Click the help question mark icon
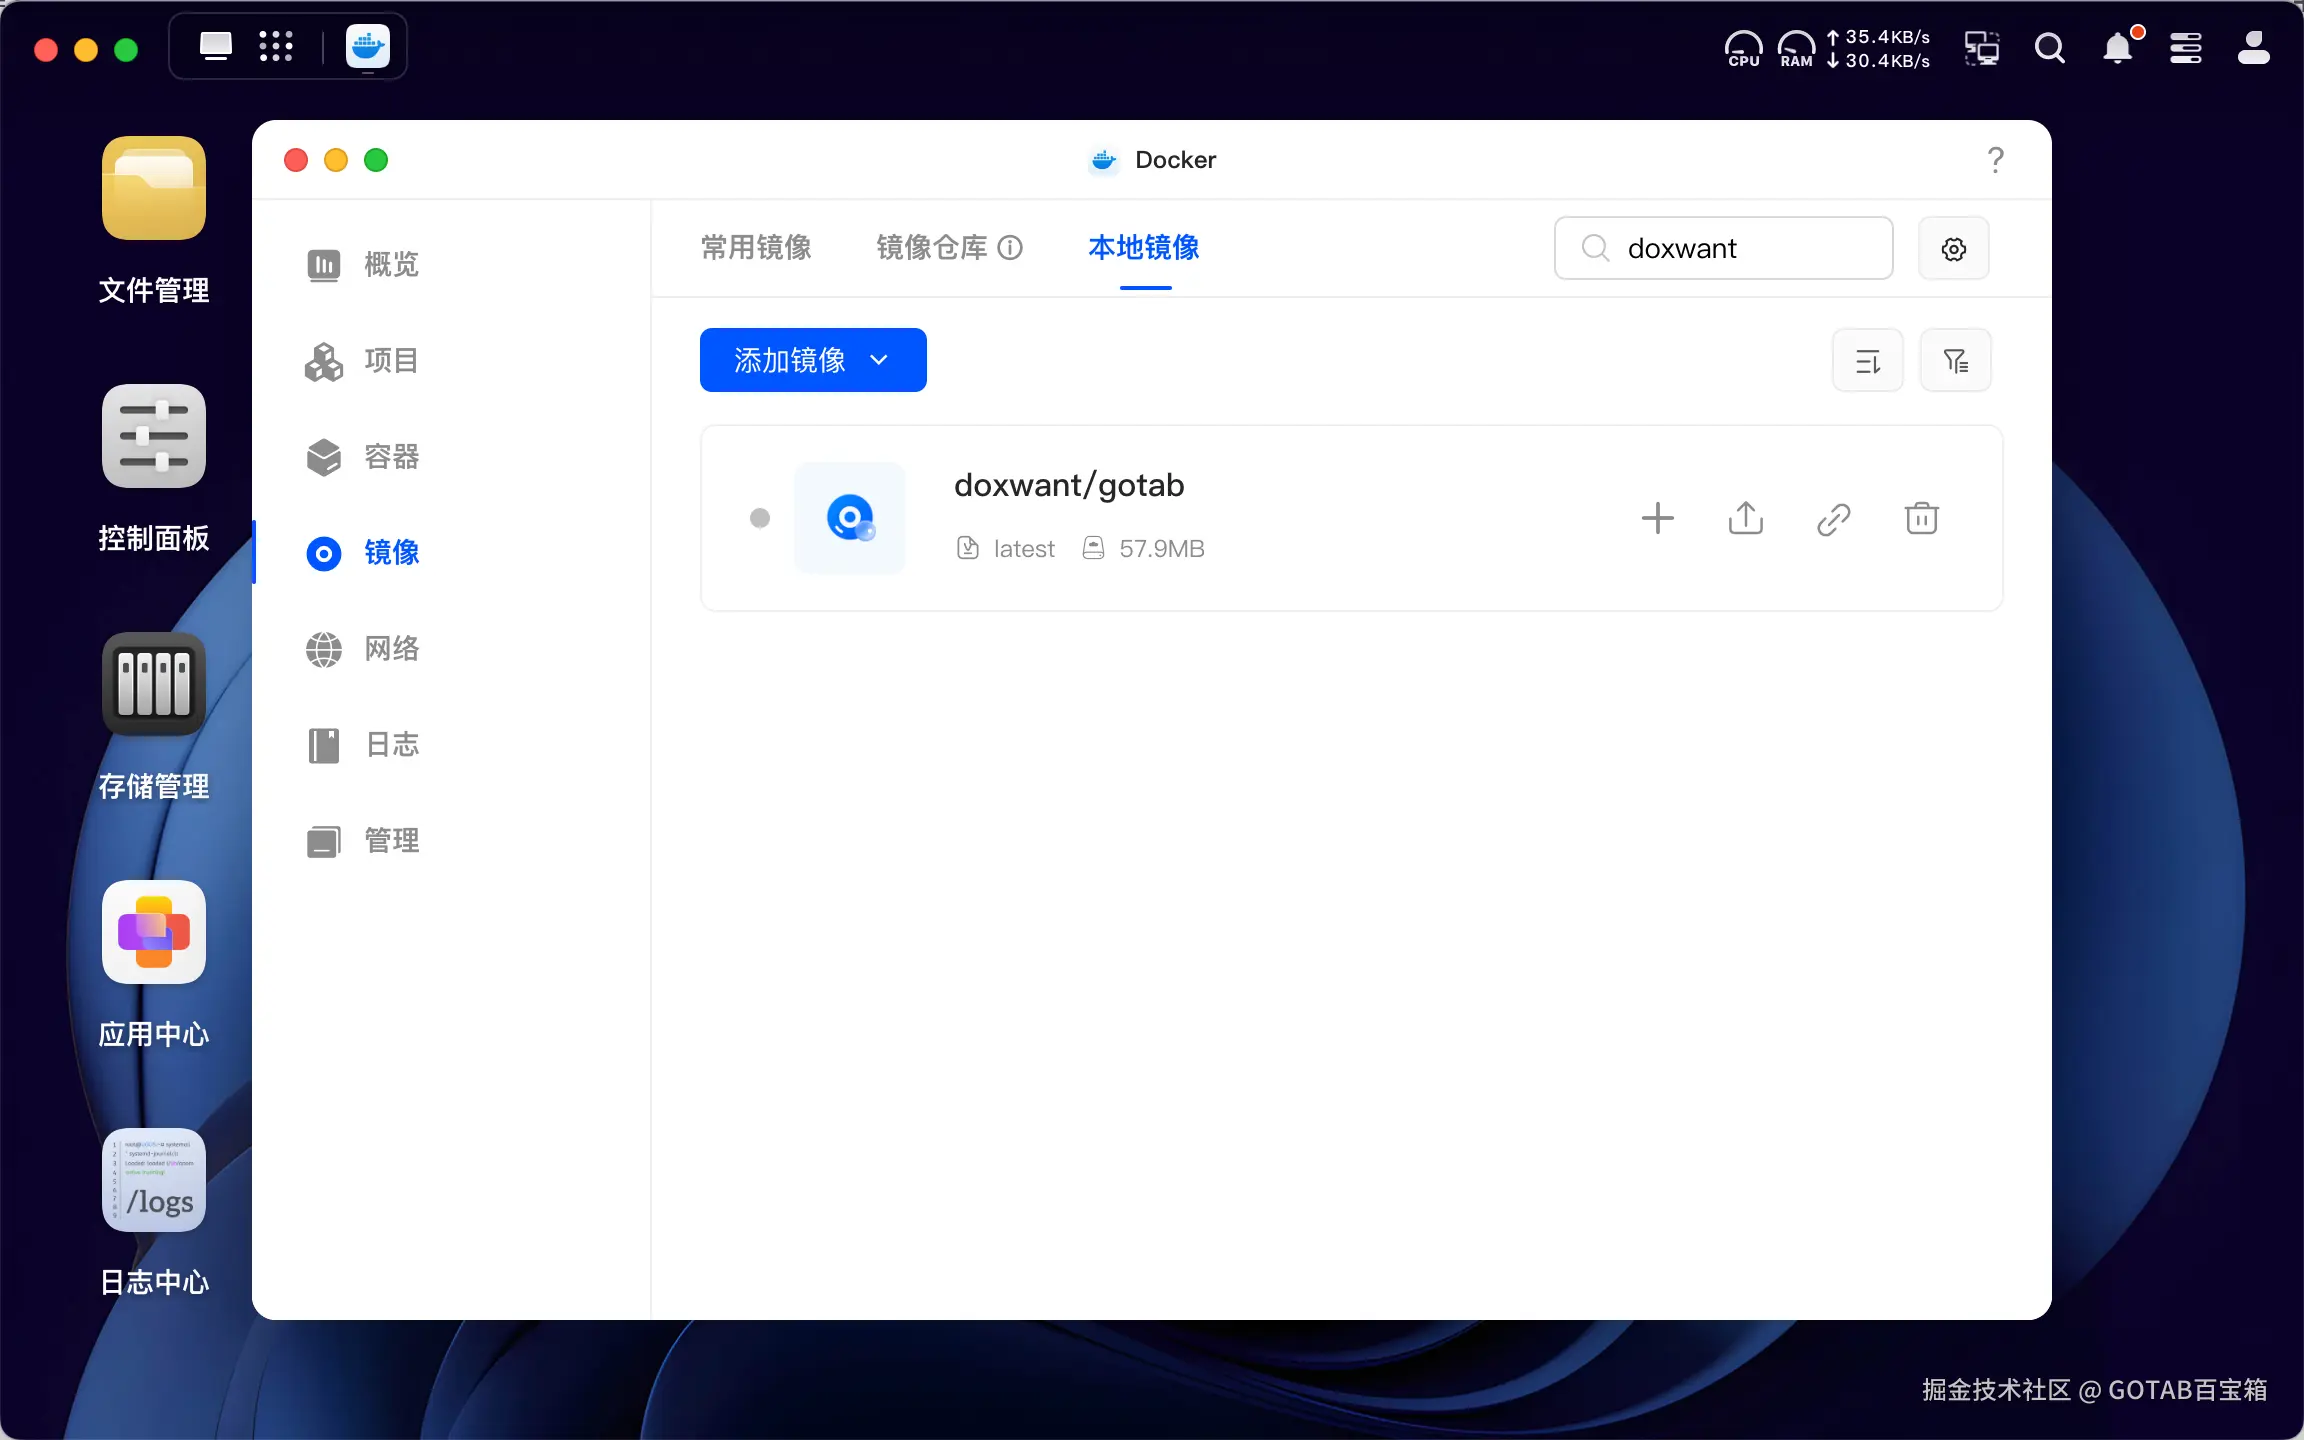The height and width of the screenshot is (1440, 2304). (x=1995, y=160)
